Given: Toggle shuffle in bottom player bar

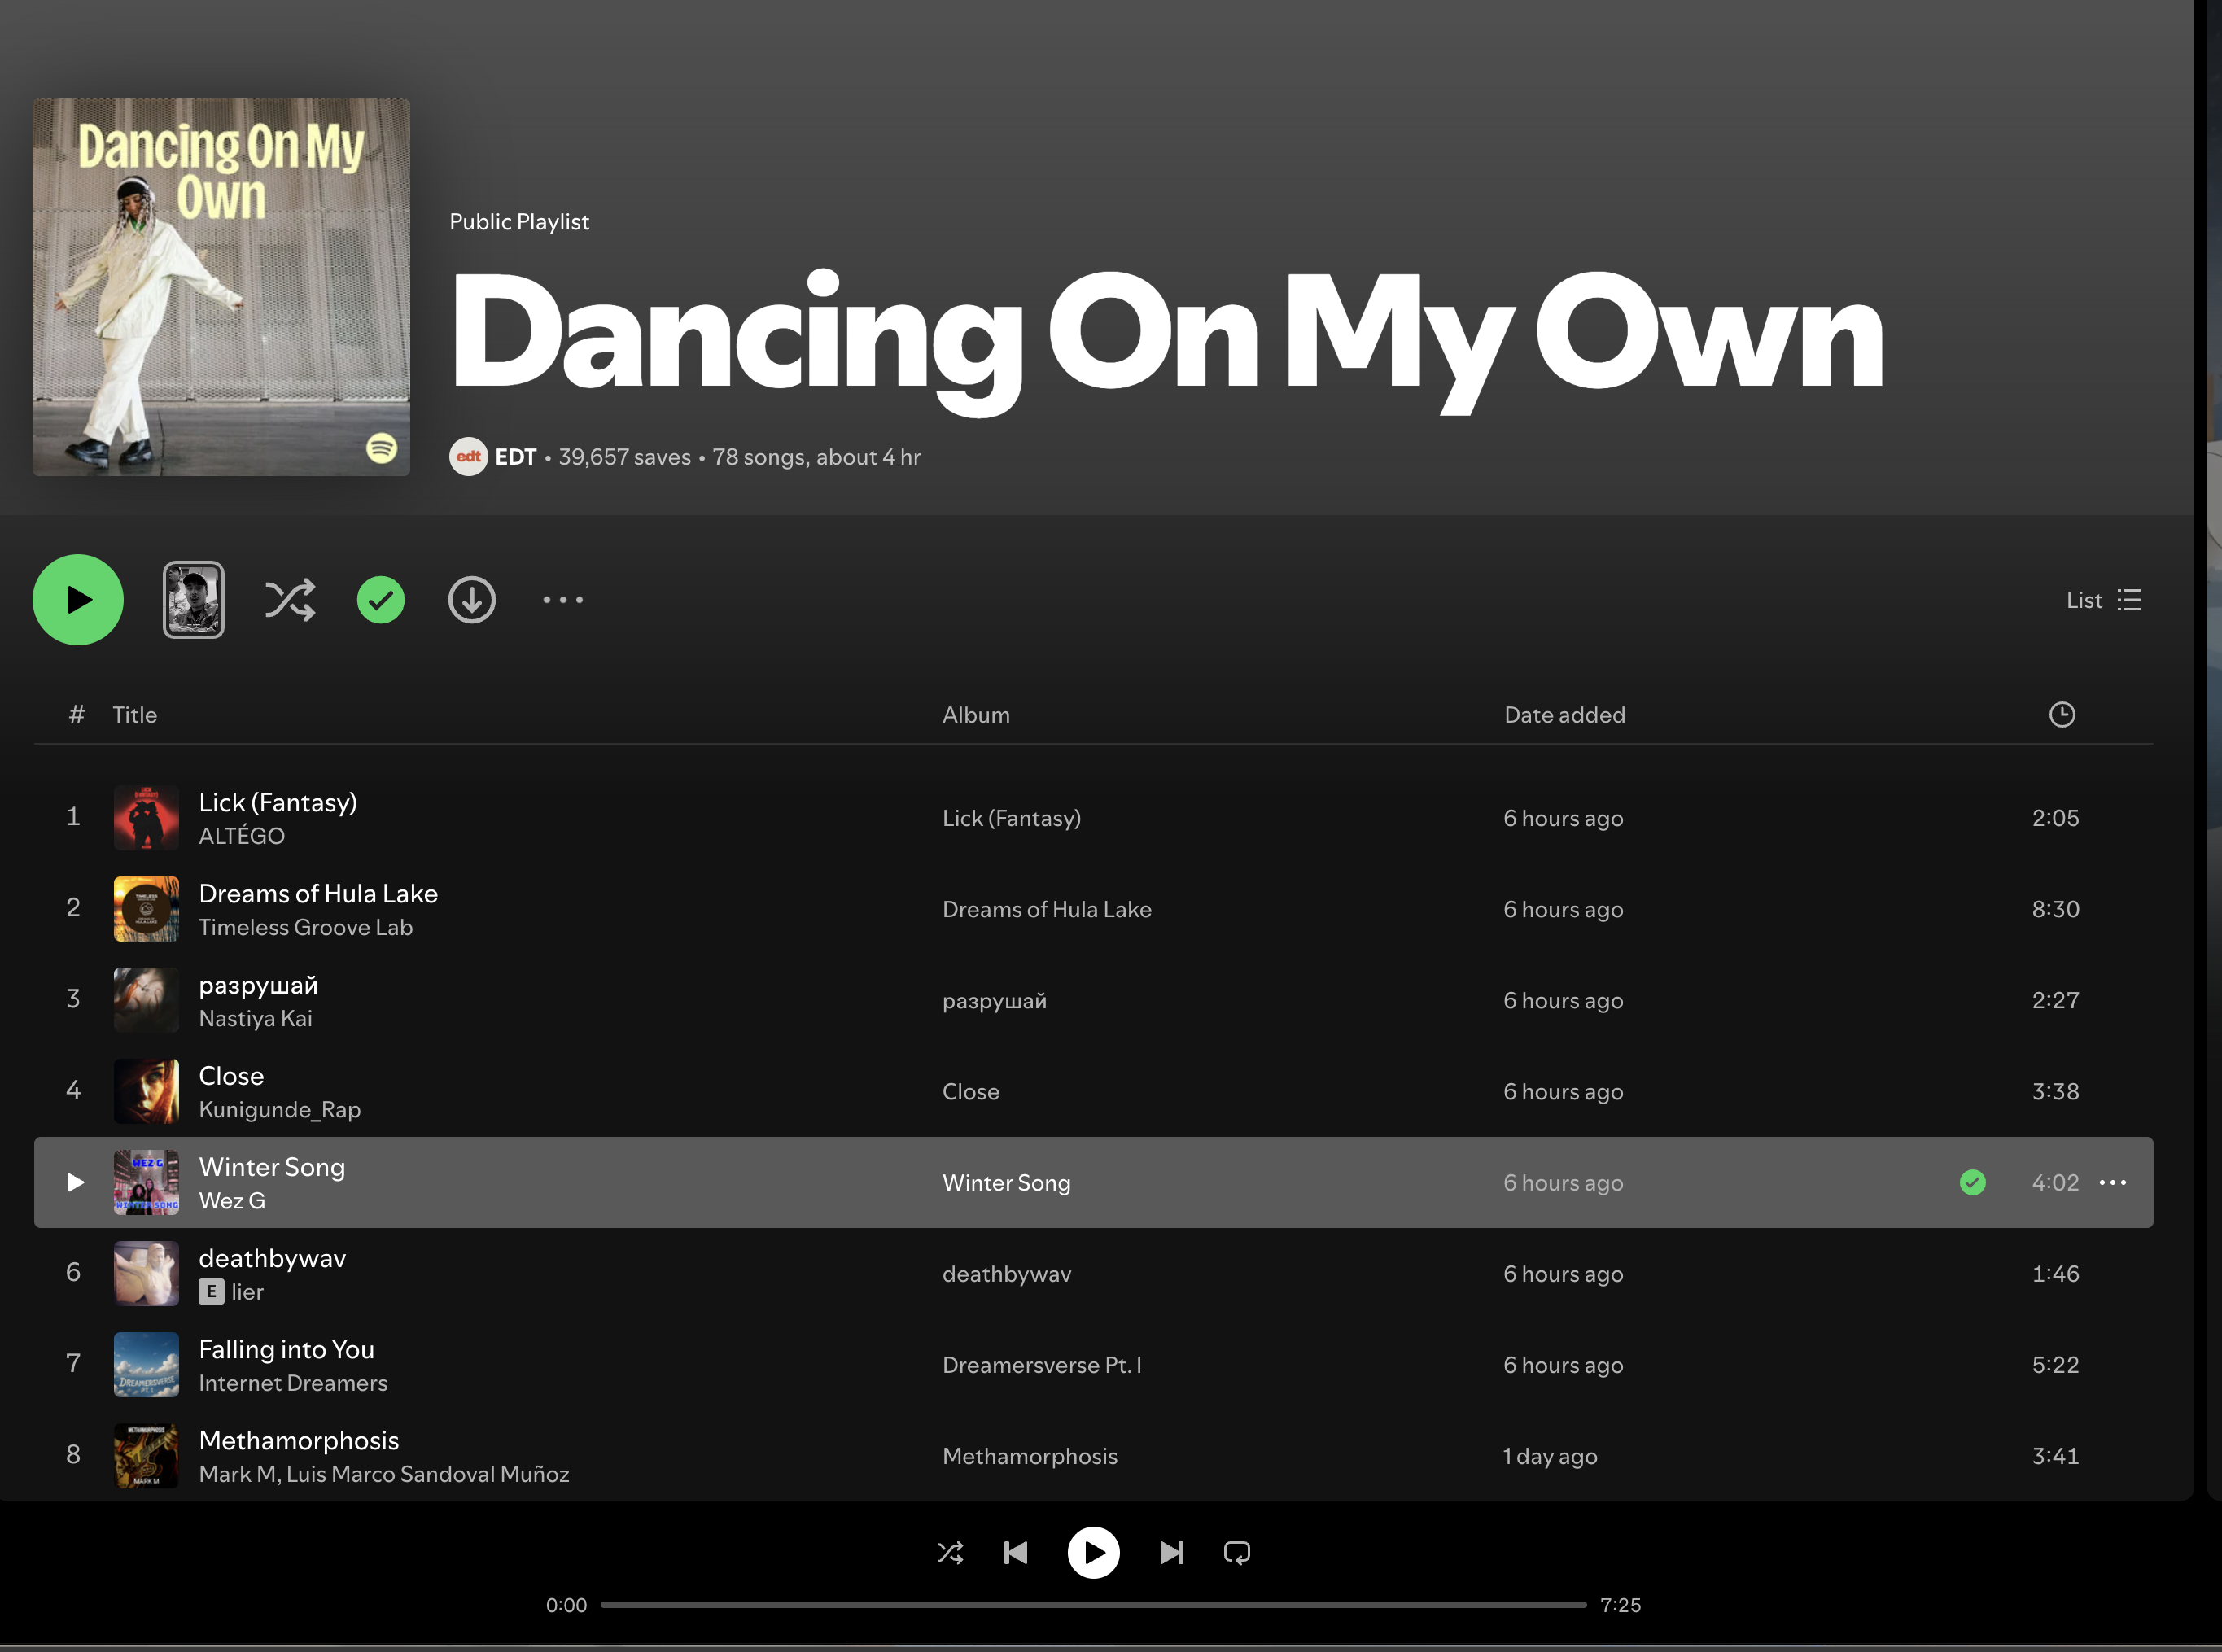Looking at the screenshot, I should 950,1553.
